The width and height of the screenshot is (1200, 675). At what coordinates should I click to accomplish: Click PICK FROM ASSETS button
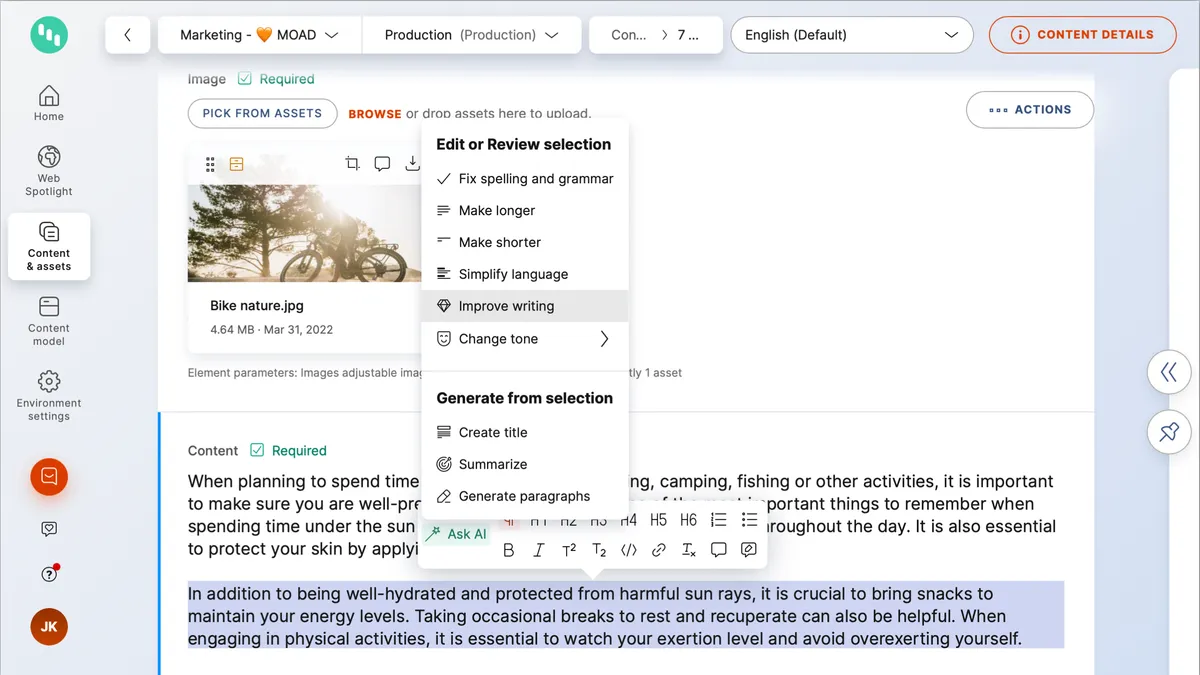[262, 113]
